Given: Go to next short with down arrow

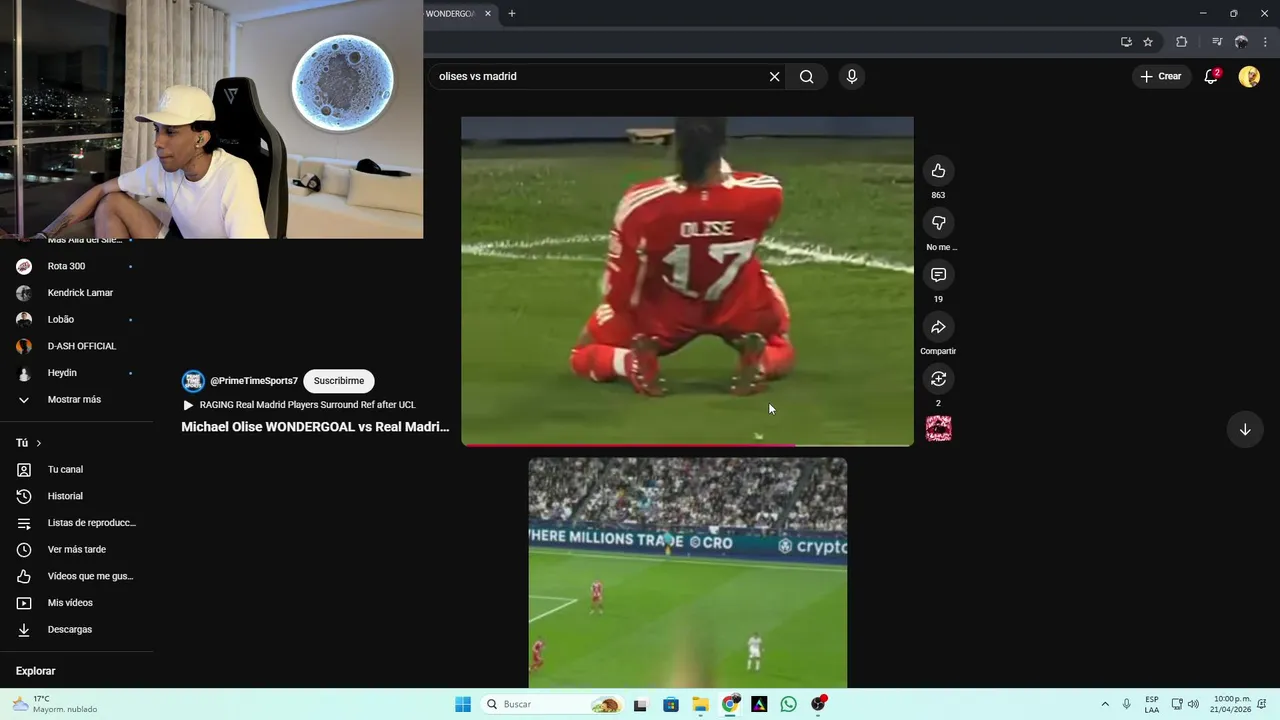Looking at the screenshot, I should coord(1245,430).
